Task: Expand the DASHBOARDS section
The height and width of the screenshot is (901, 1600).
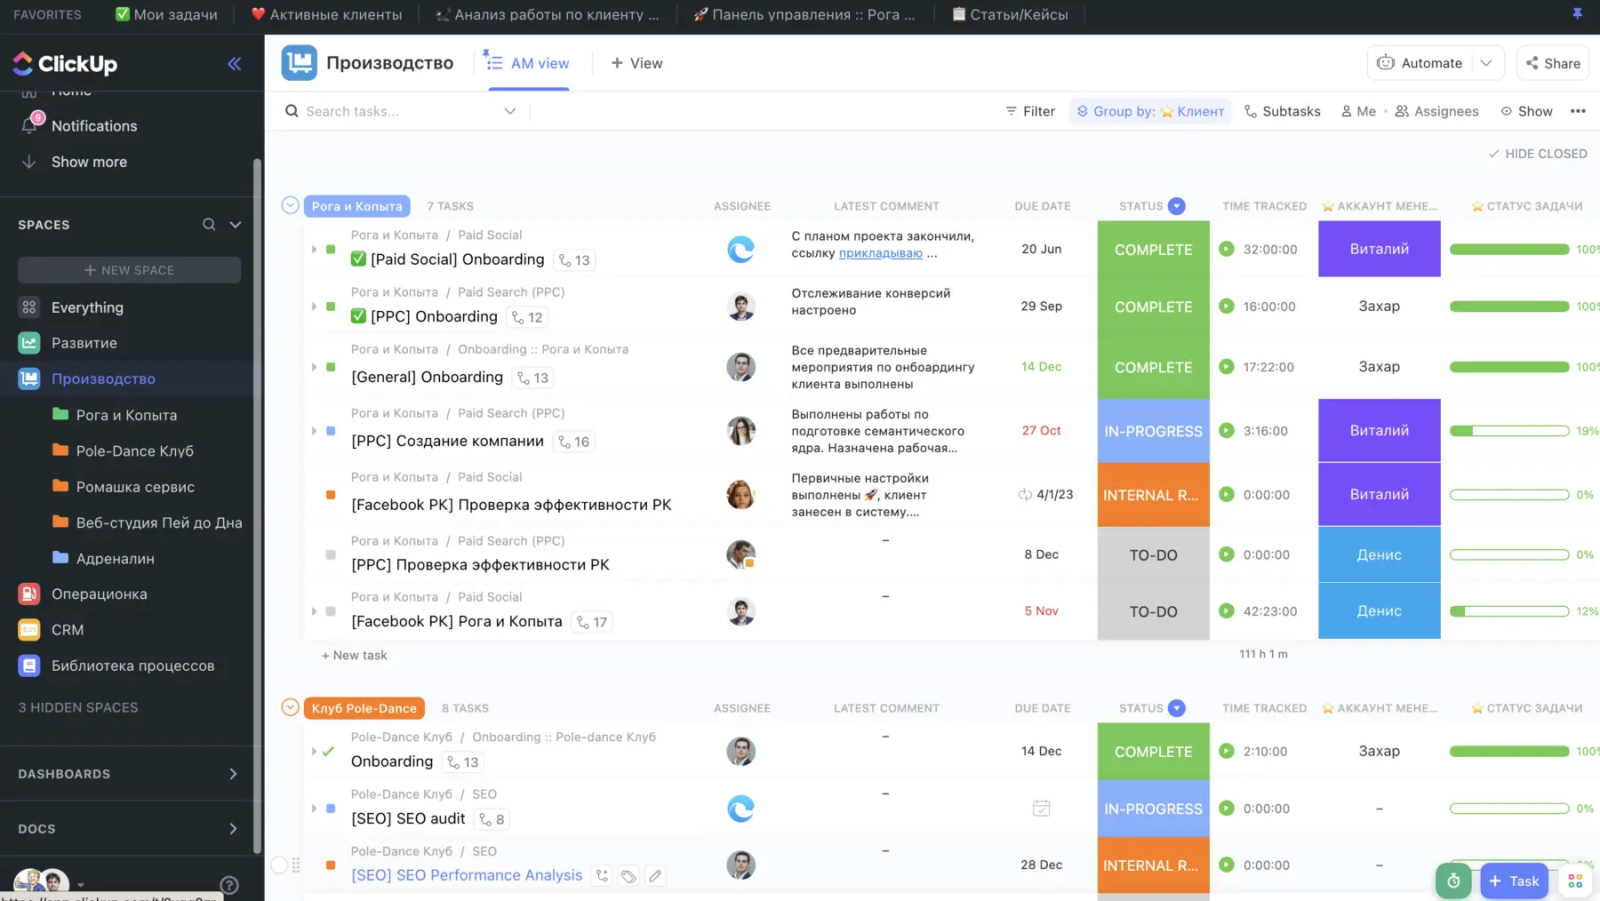Action: (233, 774)
